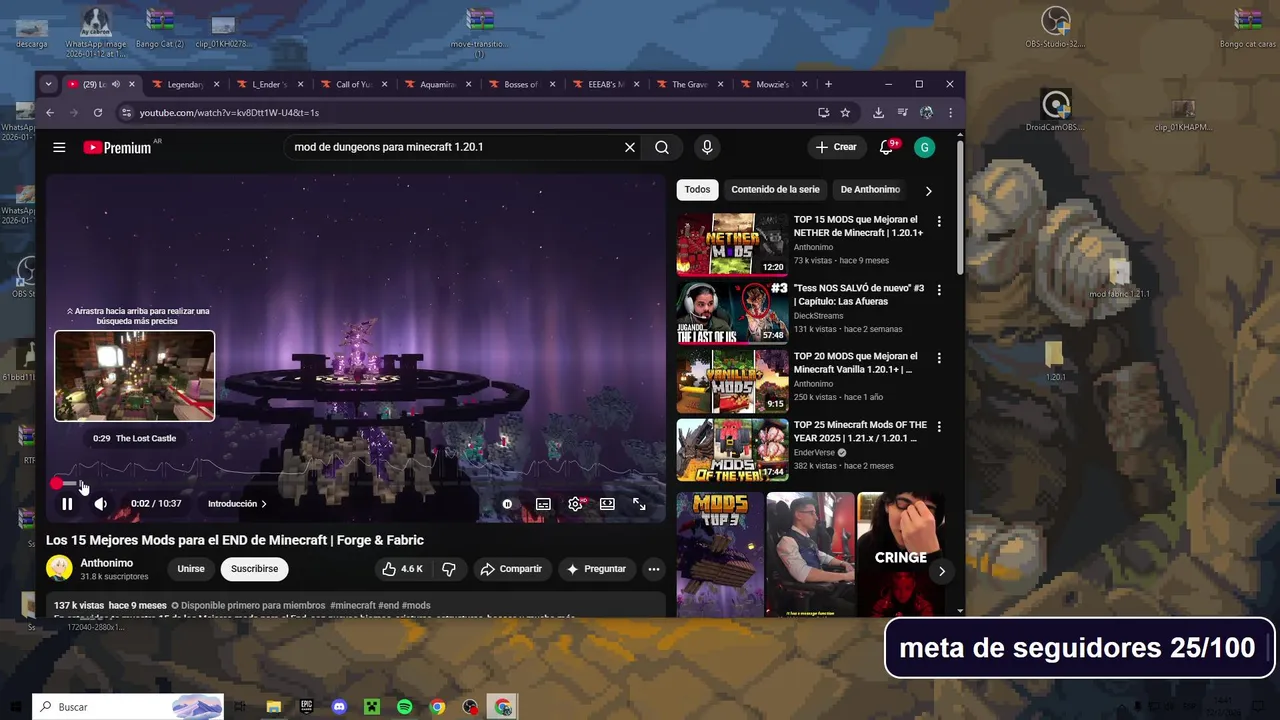Share the video via Compartir

coord(511,569)
